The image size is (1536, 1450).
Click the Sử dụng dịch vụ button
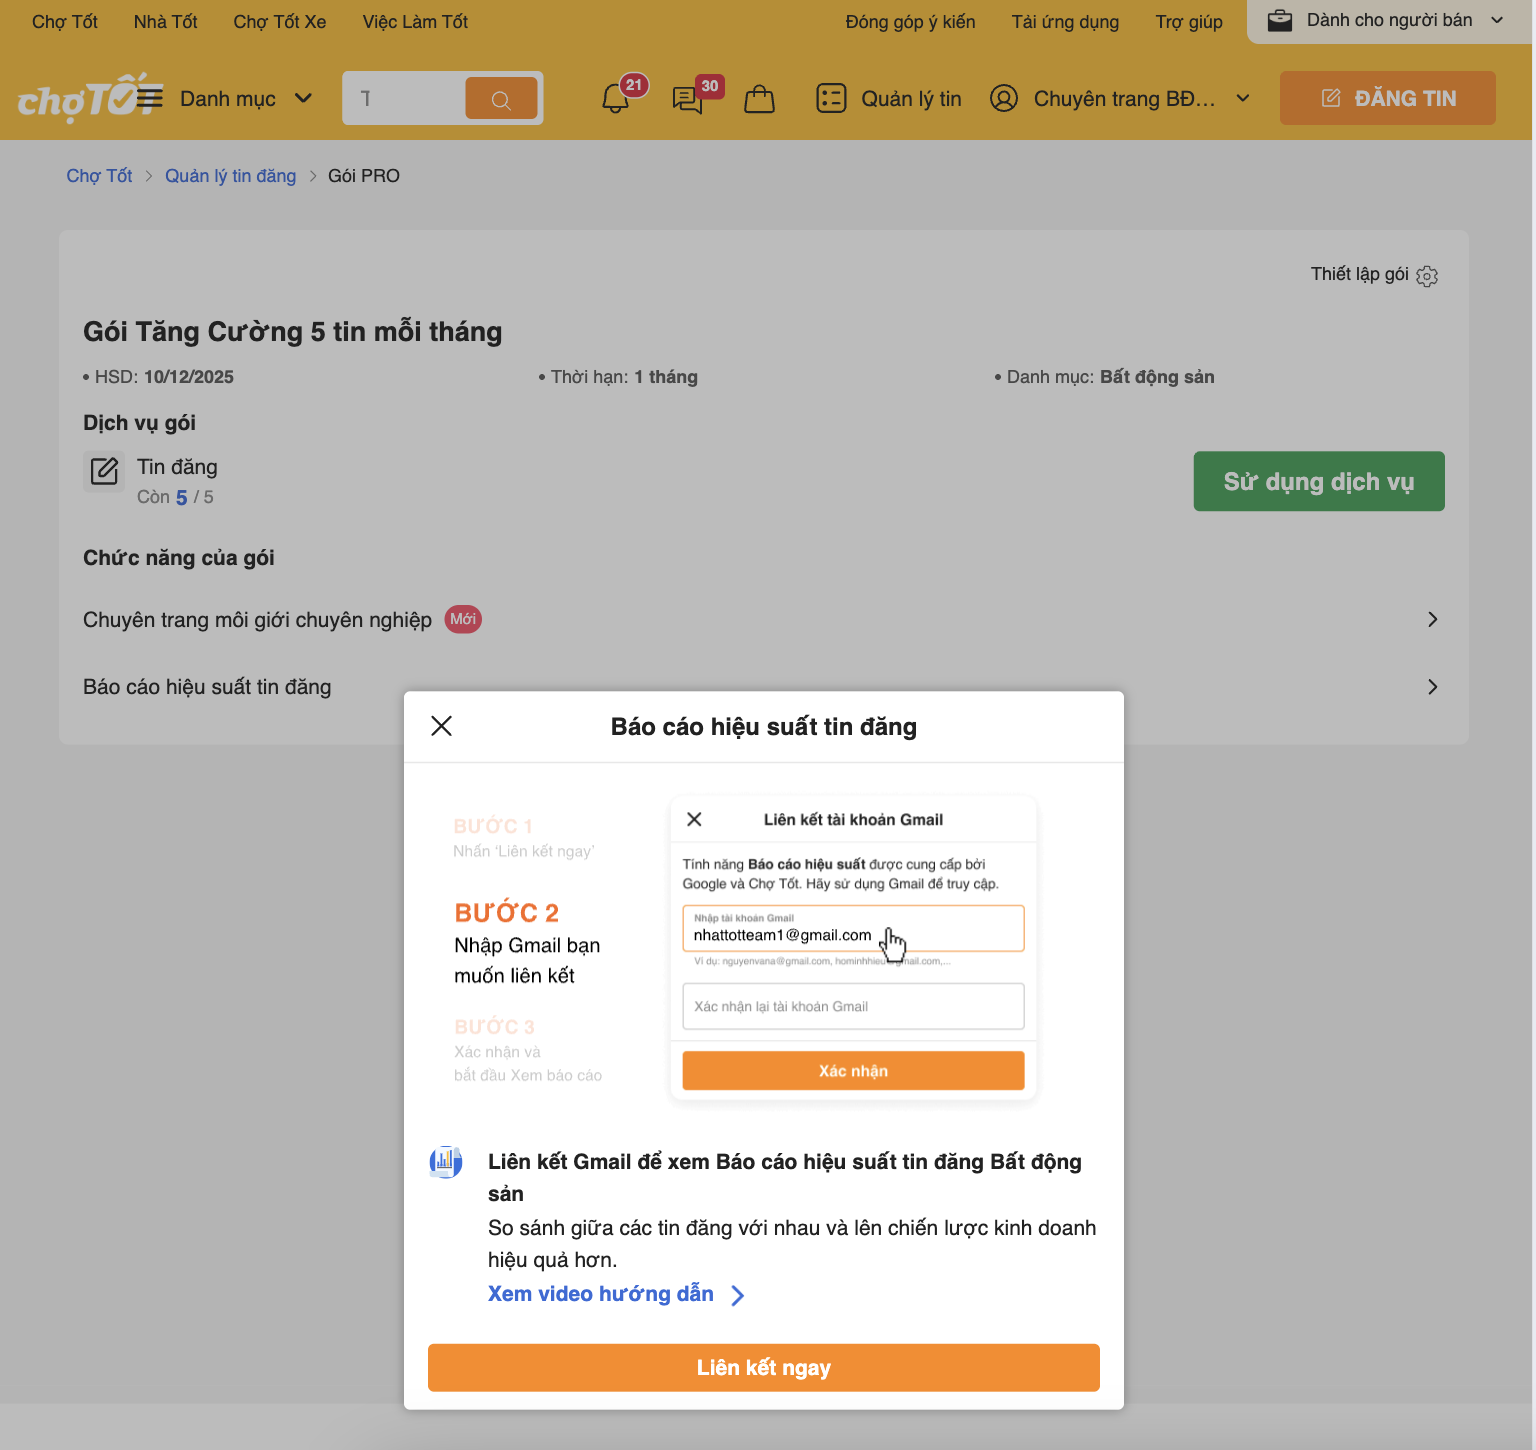click(1318, 481)
